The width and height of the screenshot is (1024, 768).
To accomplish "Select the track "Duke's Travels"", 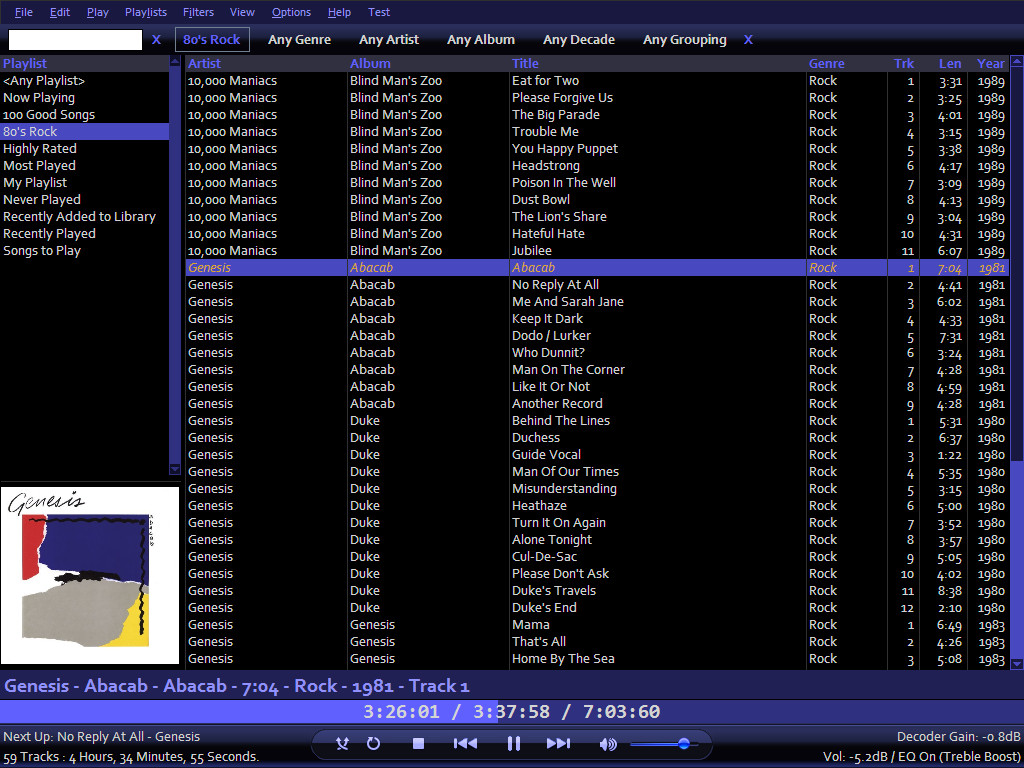I will 598,590.
